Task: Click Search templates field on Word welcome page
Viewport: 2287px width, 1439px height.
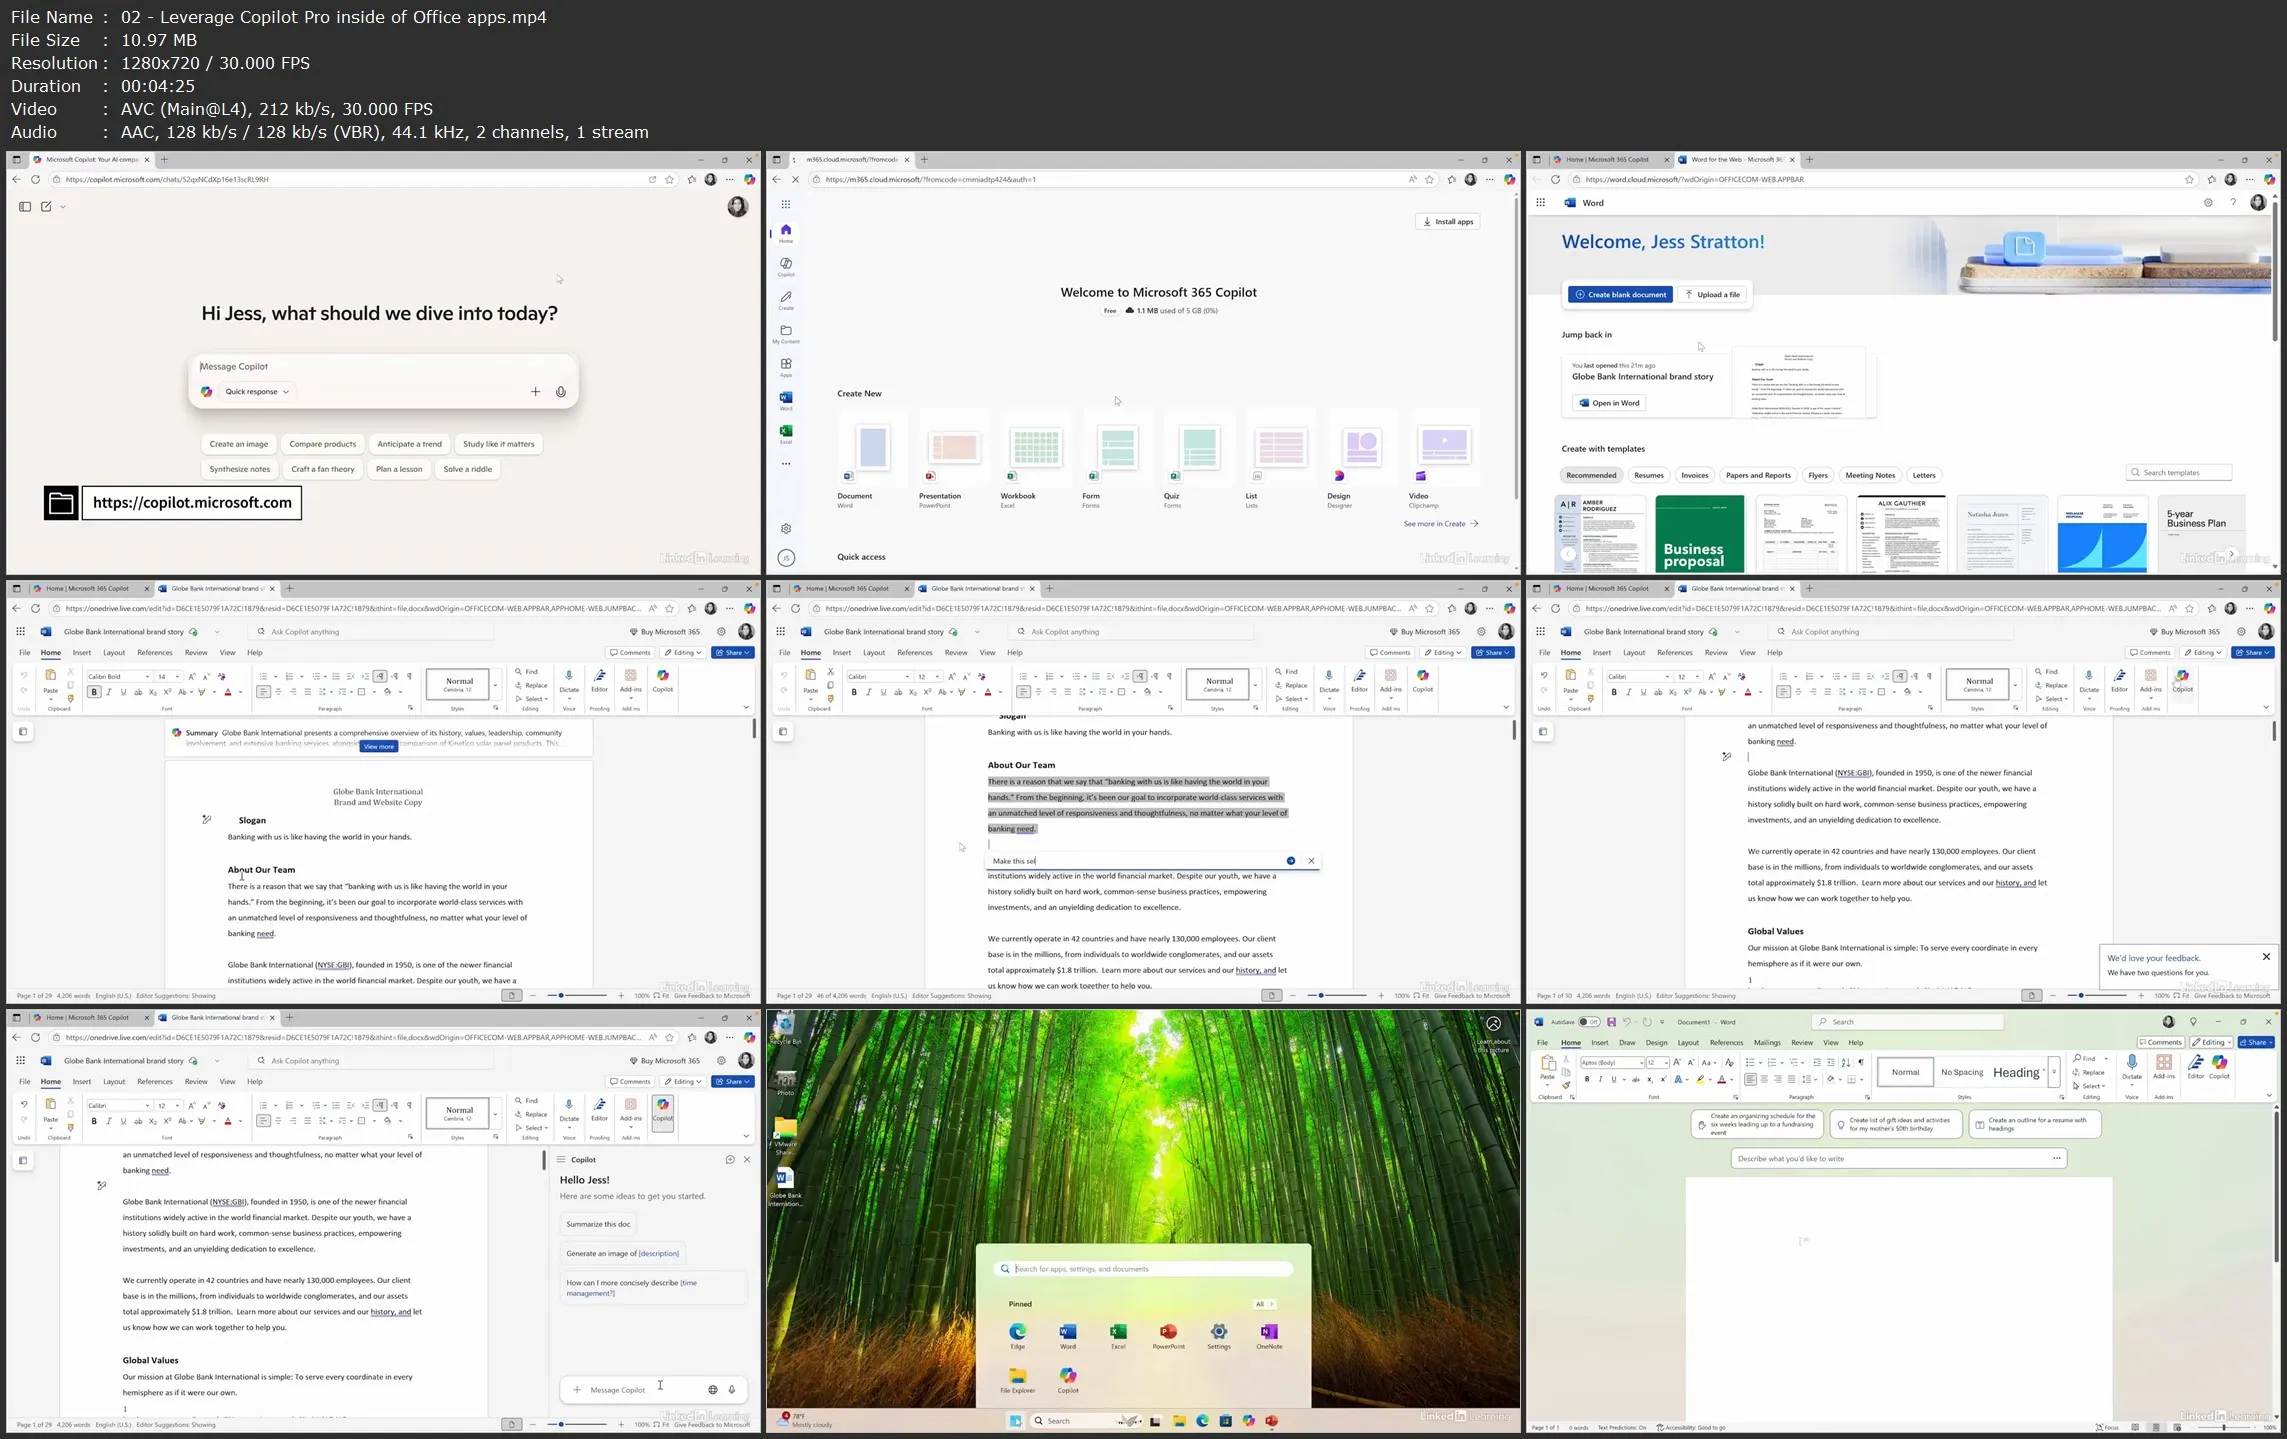Action: pyautogui.click(x=2179, y=473)
